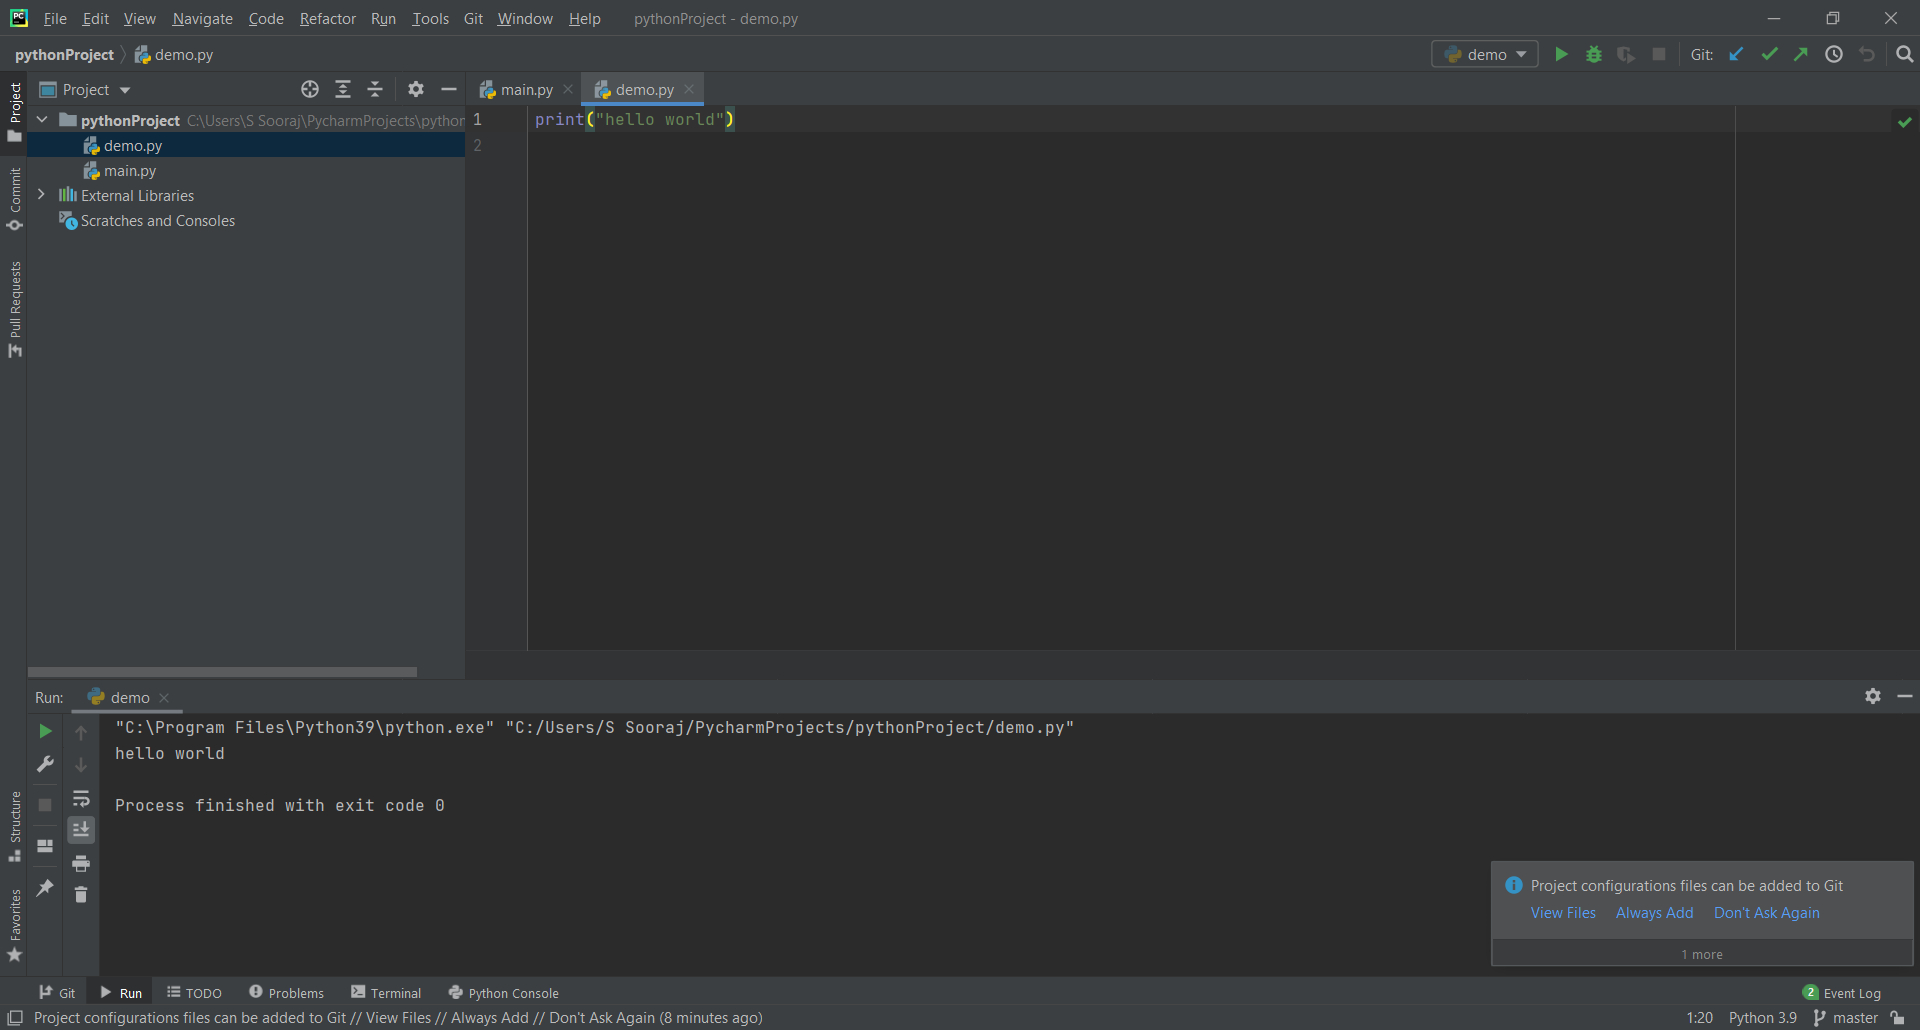The width and height of the screenshot is (1920, 1030).
Task: Click pythonProject breadcrumb in navigation bar
Action: point(65,55)
